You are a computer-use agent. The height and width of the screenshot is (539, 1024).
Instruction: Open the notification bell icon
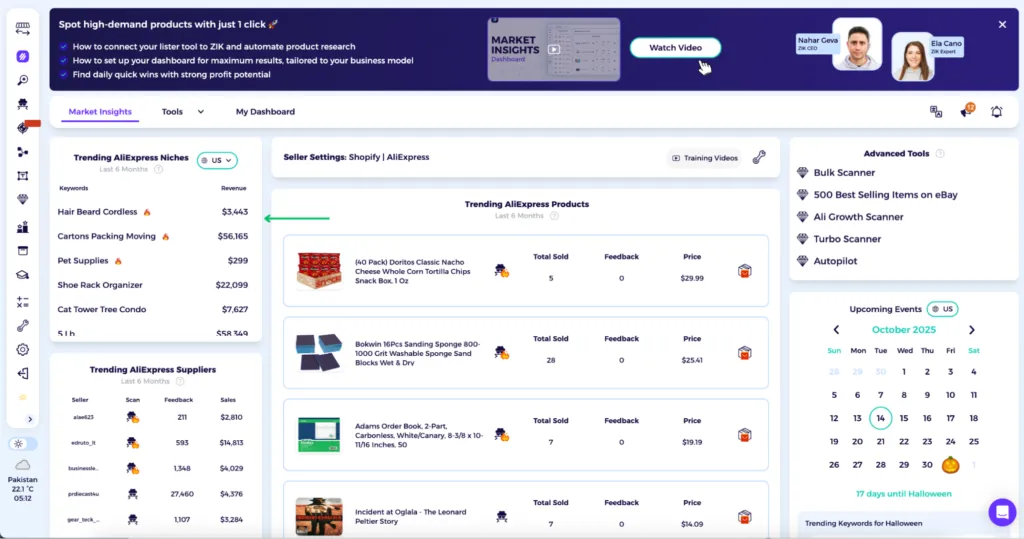(997, 112)
